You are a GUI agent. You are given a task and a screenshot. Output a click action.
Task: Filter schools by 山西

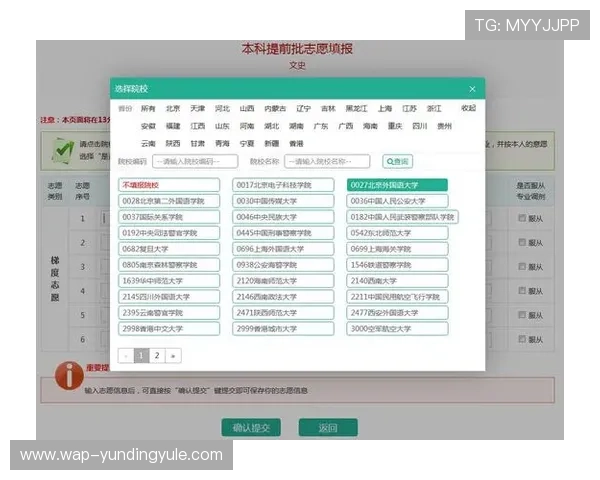pyautogui.click(x=247, y=109)
